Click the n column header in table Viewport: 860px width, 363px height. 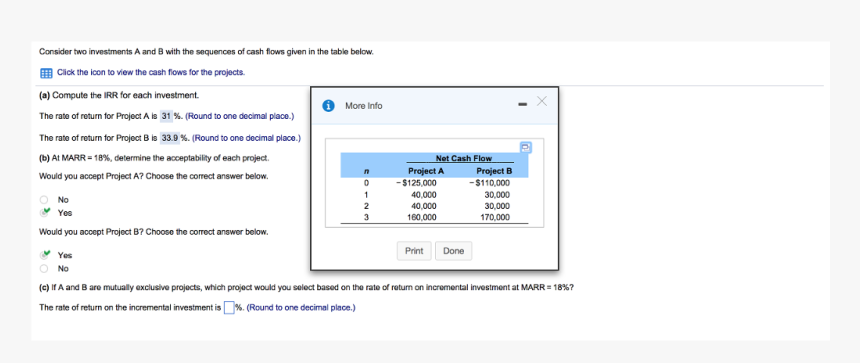[365, 172]
